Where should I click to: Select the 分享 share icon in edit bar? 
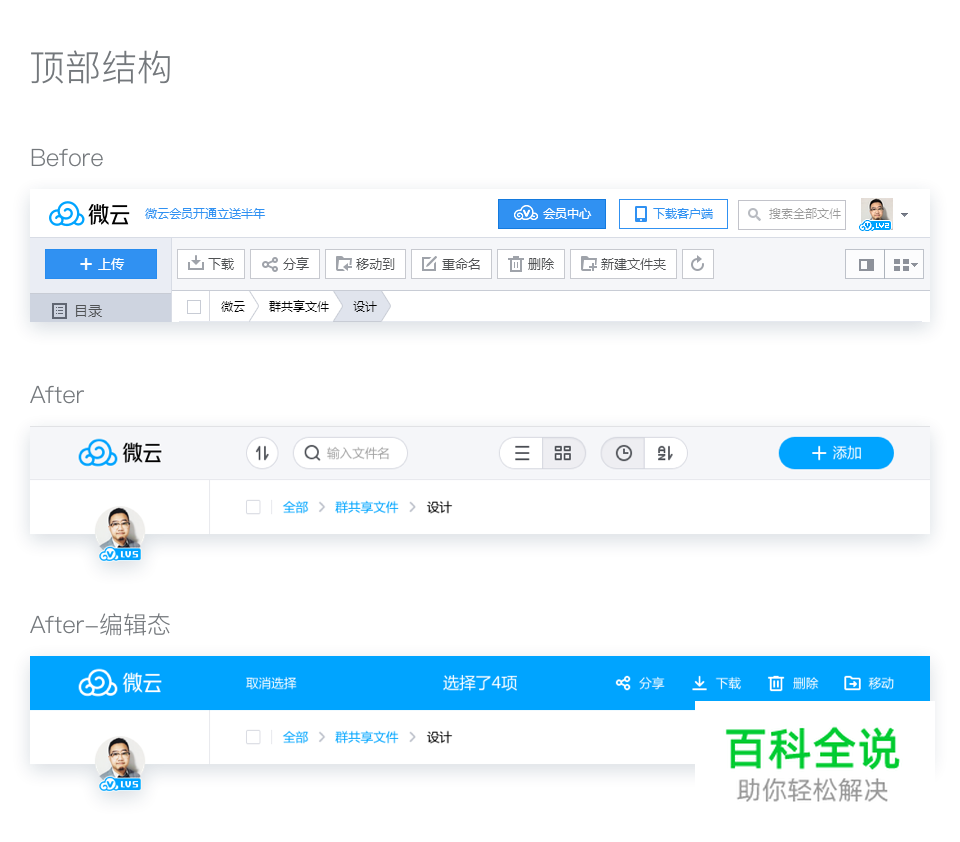point(639,682)
